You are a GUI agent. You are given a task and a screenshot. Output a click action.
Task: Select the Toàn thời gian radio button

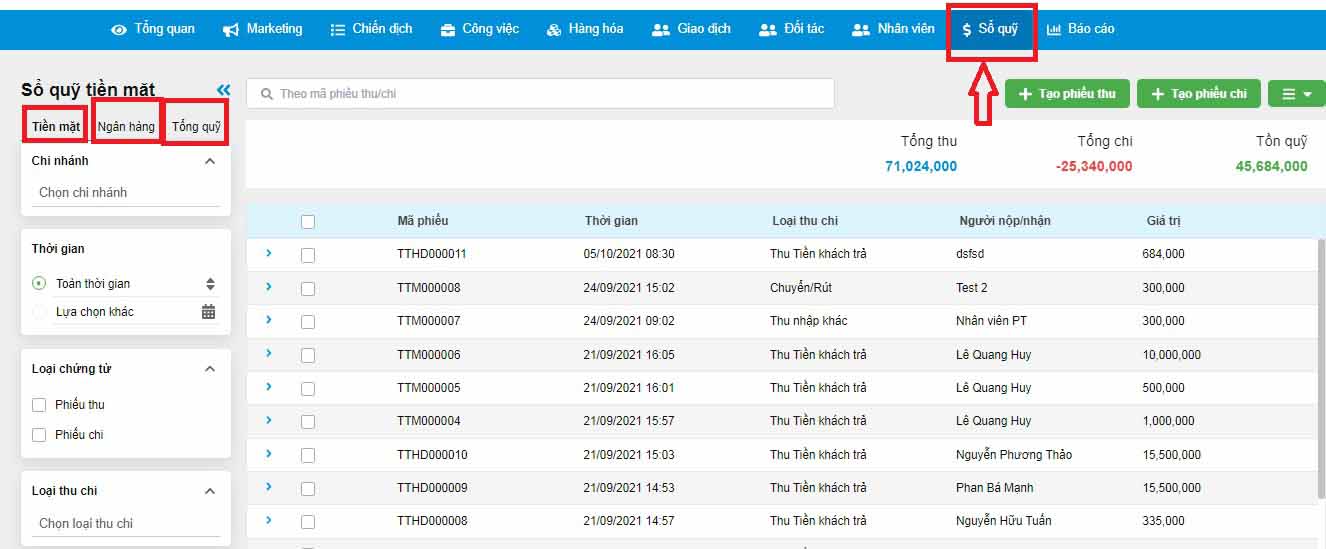[x=39, y=284]
